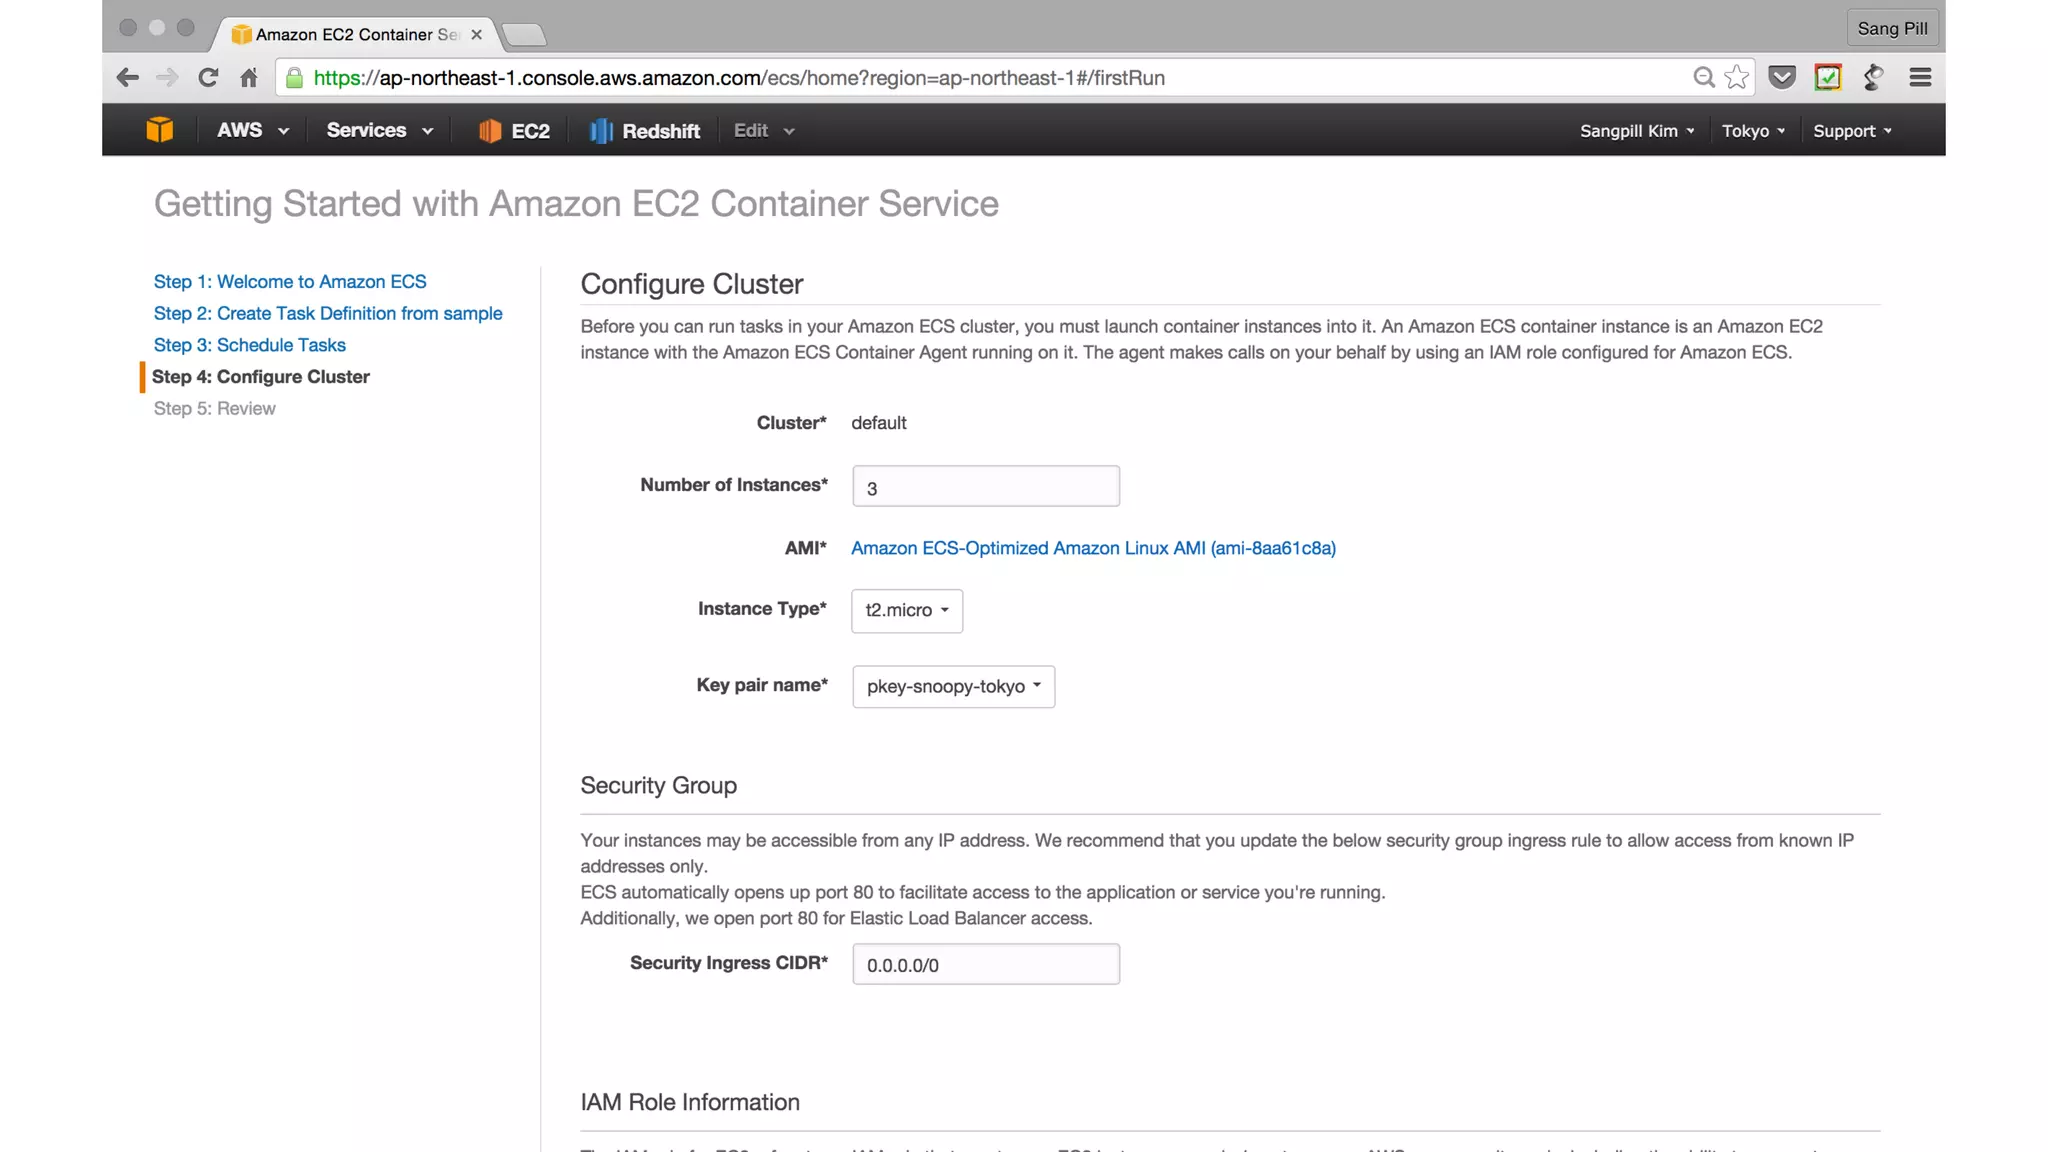Viewport: 2048px width, 1152px height.
Task: Expand the Instance Type dropdown
Action: (907, 610)
